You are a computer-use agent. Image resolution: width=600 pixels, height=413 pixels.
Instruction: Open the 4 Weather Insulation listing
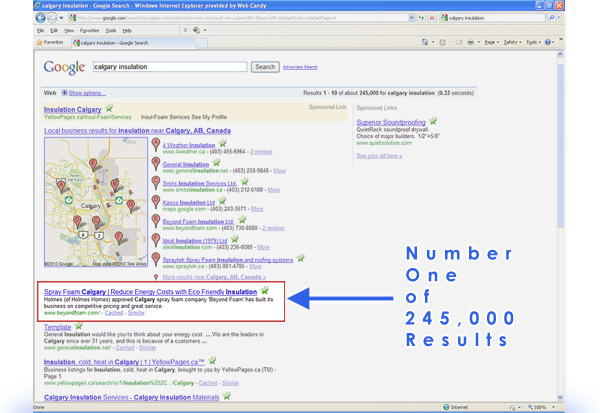[189, 145]
